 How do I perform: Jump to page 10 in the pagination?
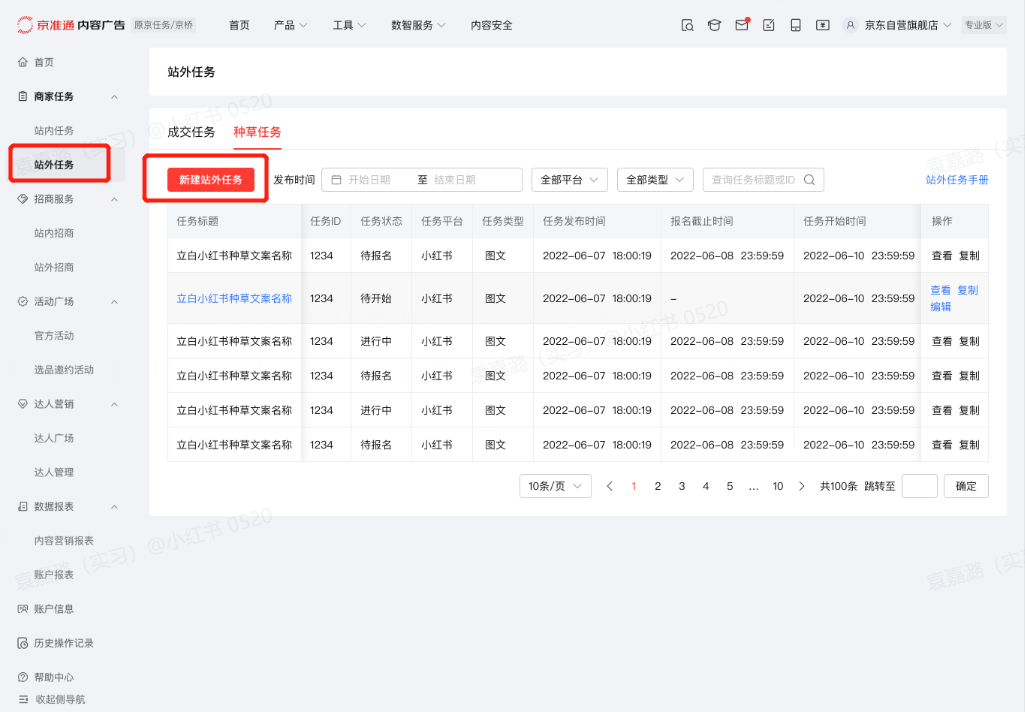coord(778,486)
